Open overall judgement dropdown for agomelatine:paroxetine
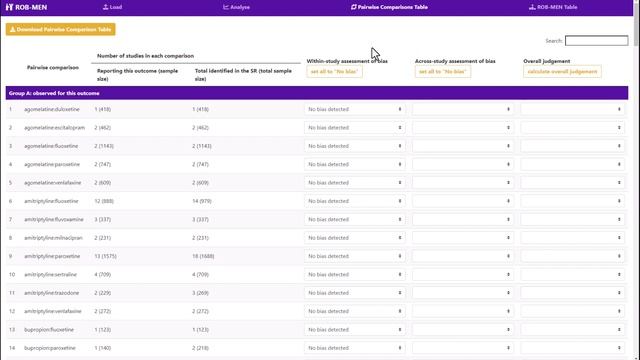Screen dimensions: 640x360 click(x=573, y=164)
